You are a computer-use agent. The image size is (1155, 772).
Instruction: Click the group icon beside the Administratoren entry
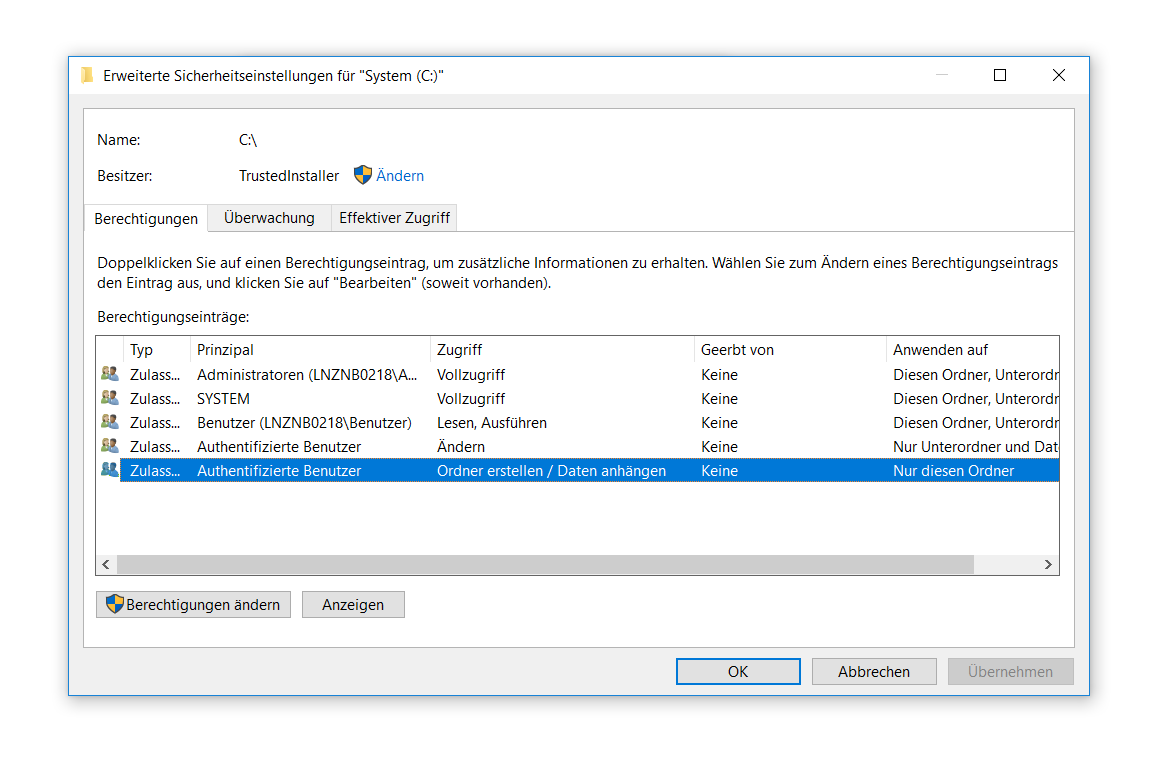[x=109, y=374]
